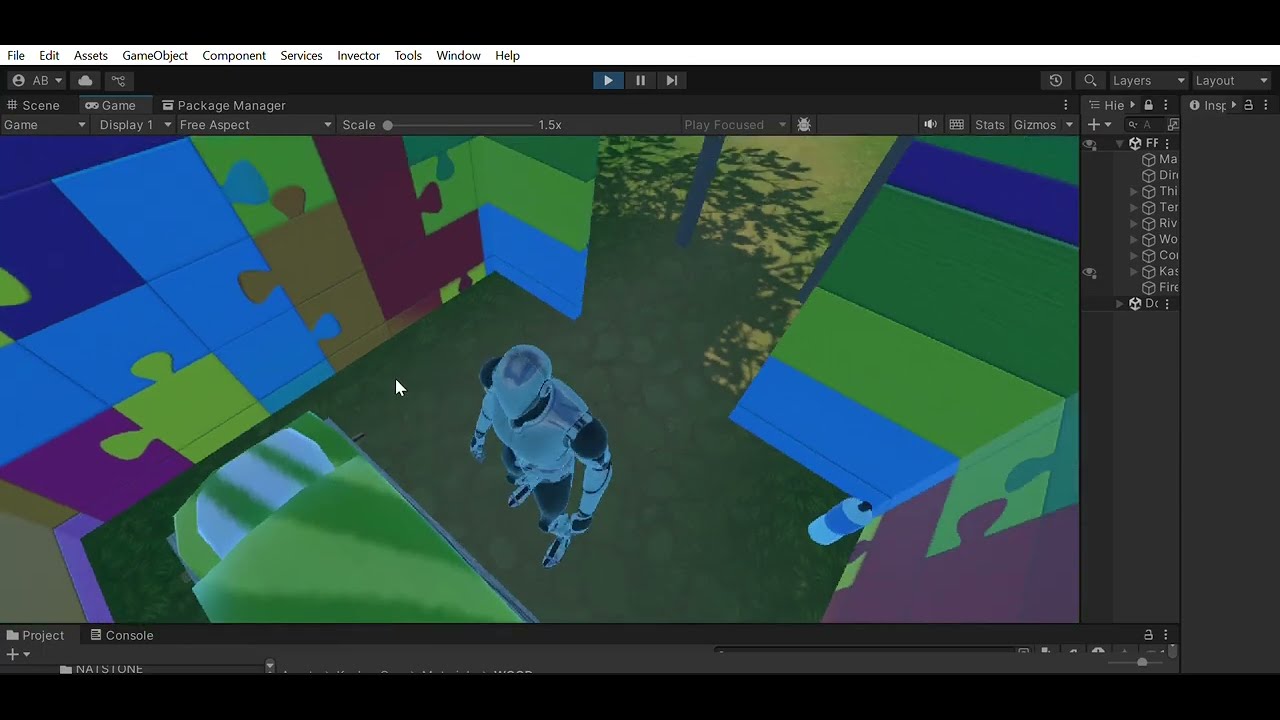1280x720 pixels.
Task: Advance one frame with the Step button
Action: point(672,80)
